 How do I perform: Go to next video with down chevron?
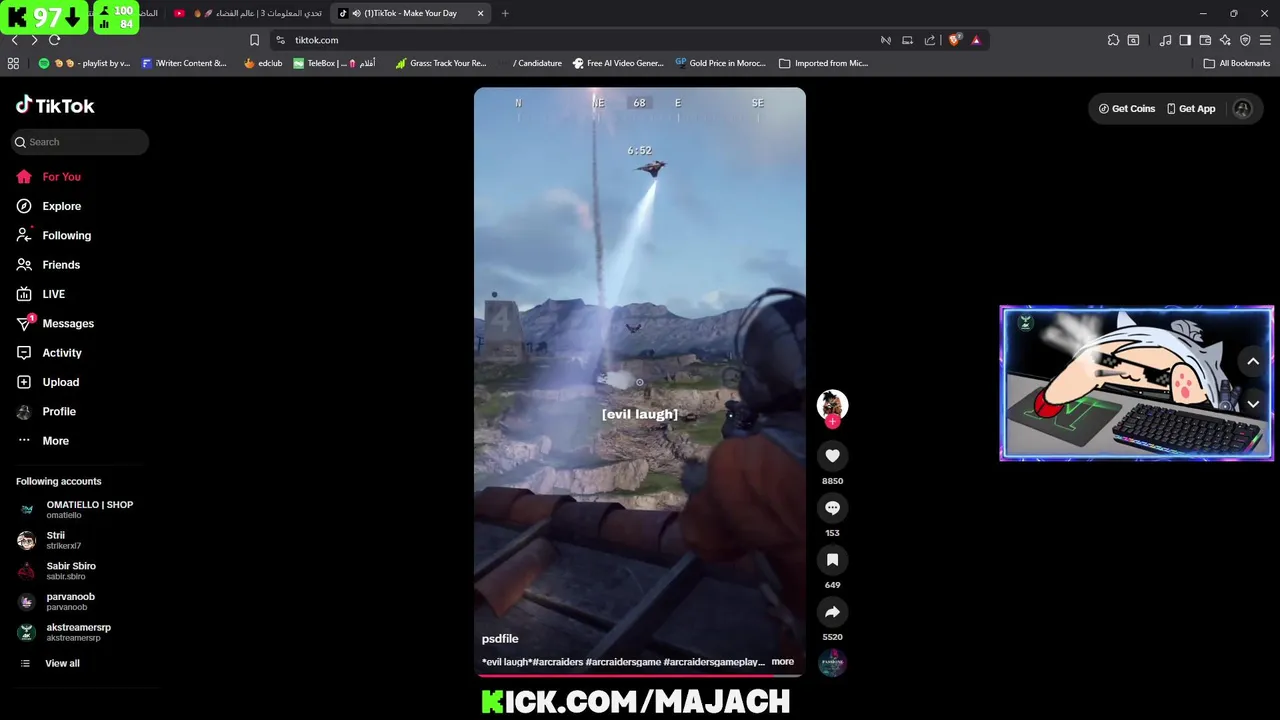tap(1253, 404)
